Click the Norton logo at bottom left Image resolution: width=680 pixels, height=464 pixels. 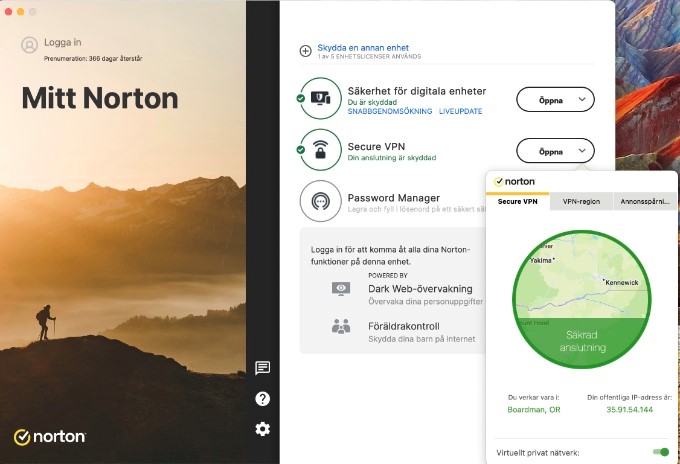(x=49, y=437)
